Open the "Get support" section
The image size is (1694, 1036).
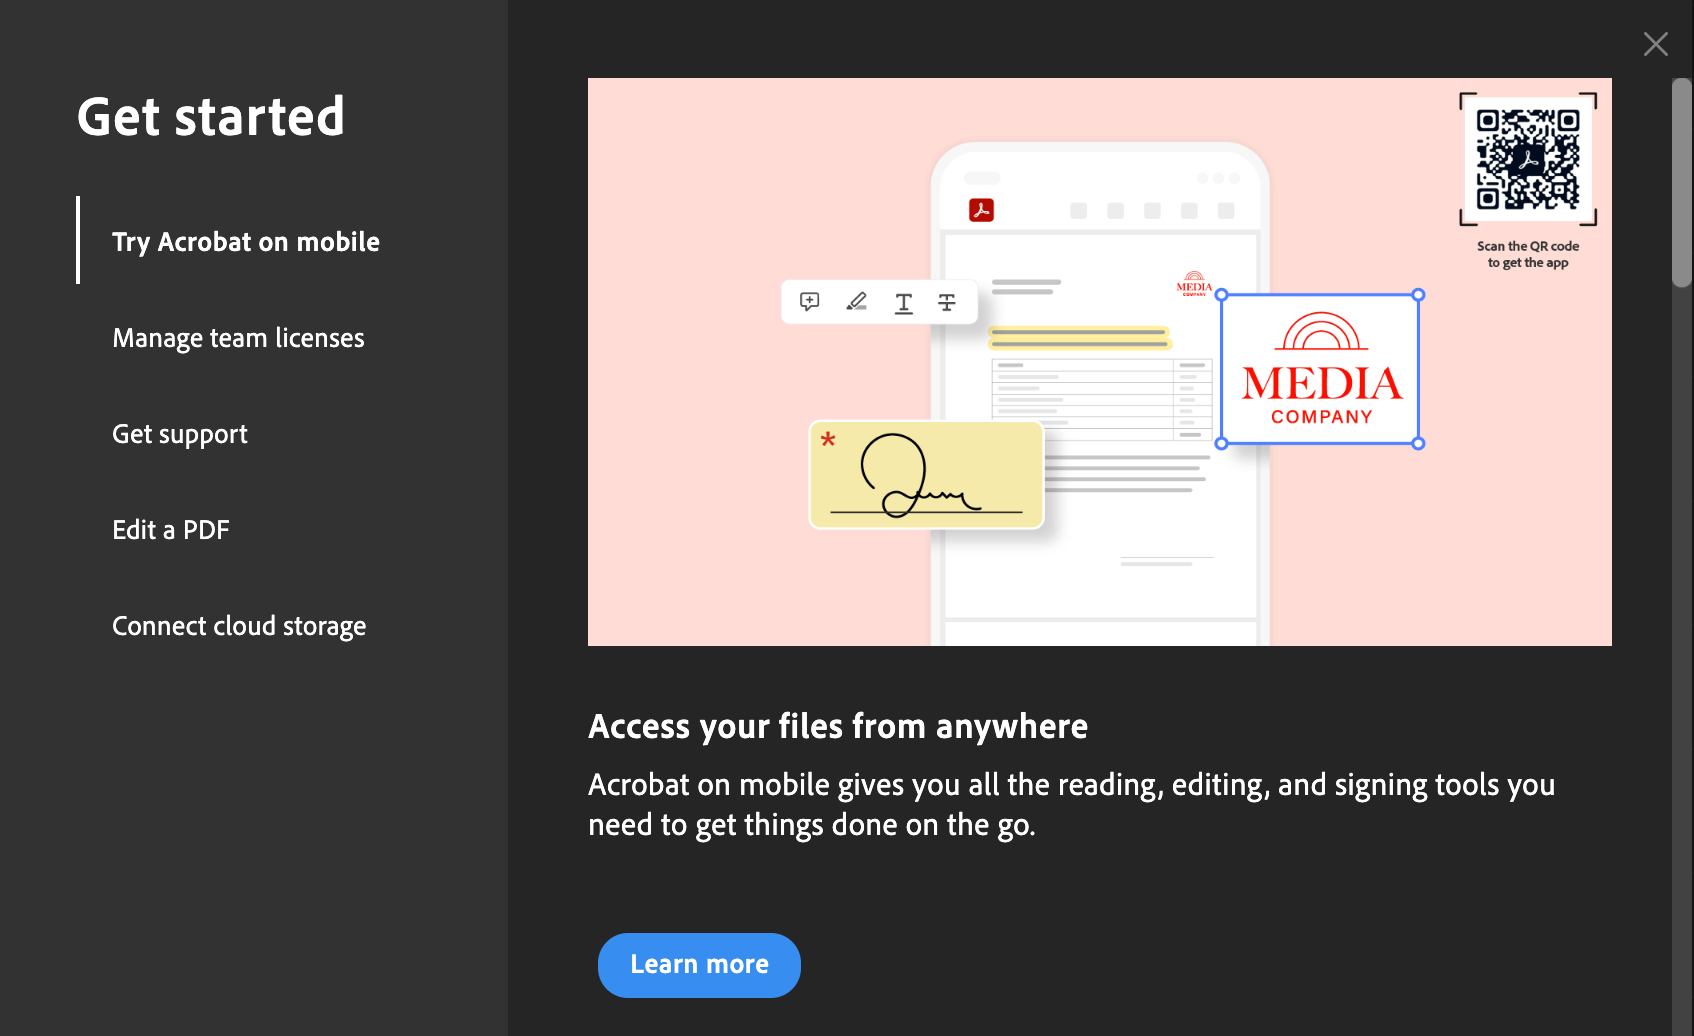click(180, 433)
